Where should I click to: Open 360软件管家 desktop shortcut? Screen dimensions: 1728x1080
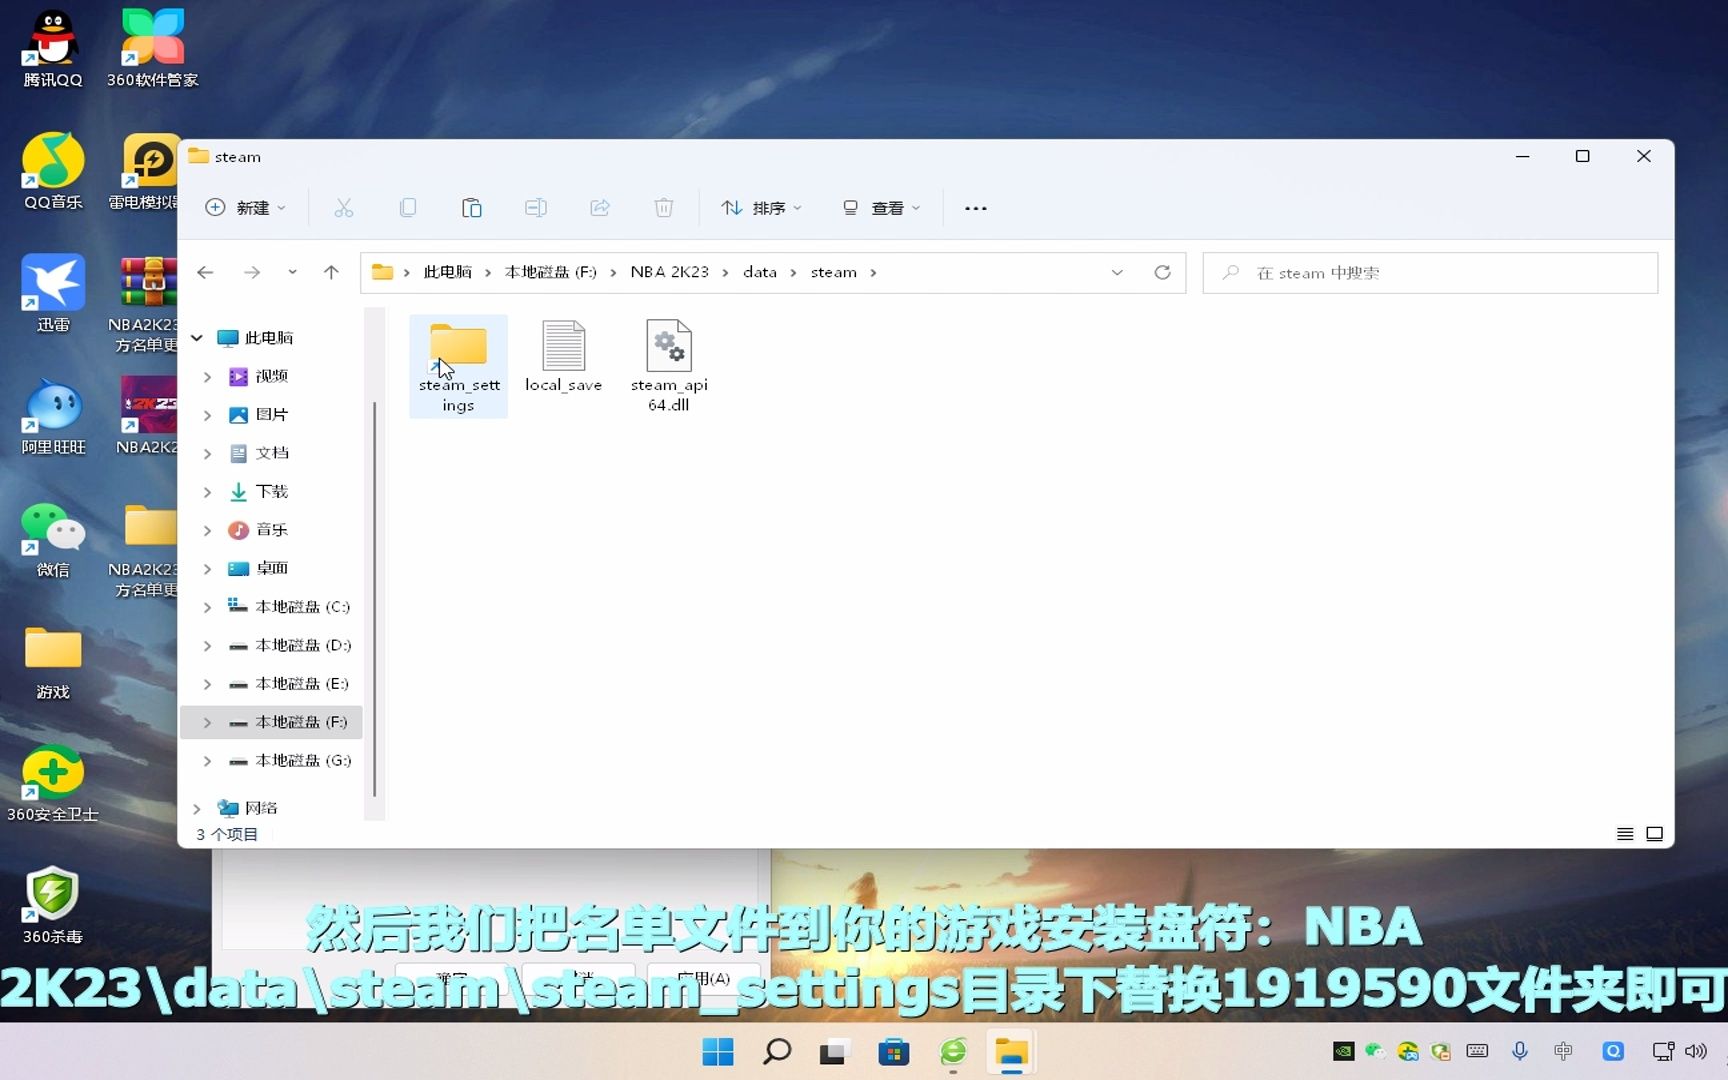pyautogui.click(x=152, y=49)
